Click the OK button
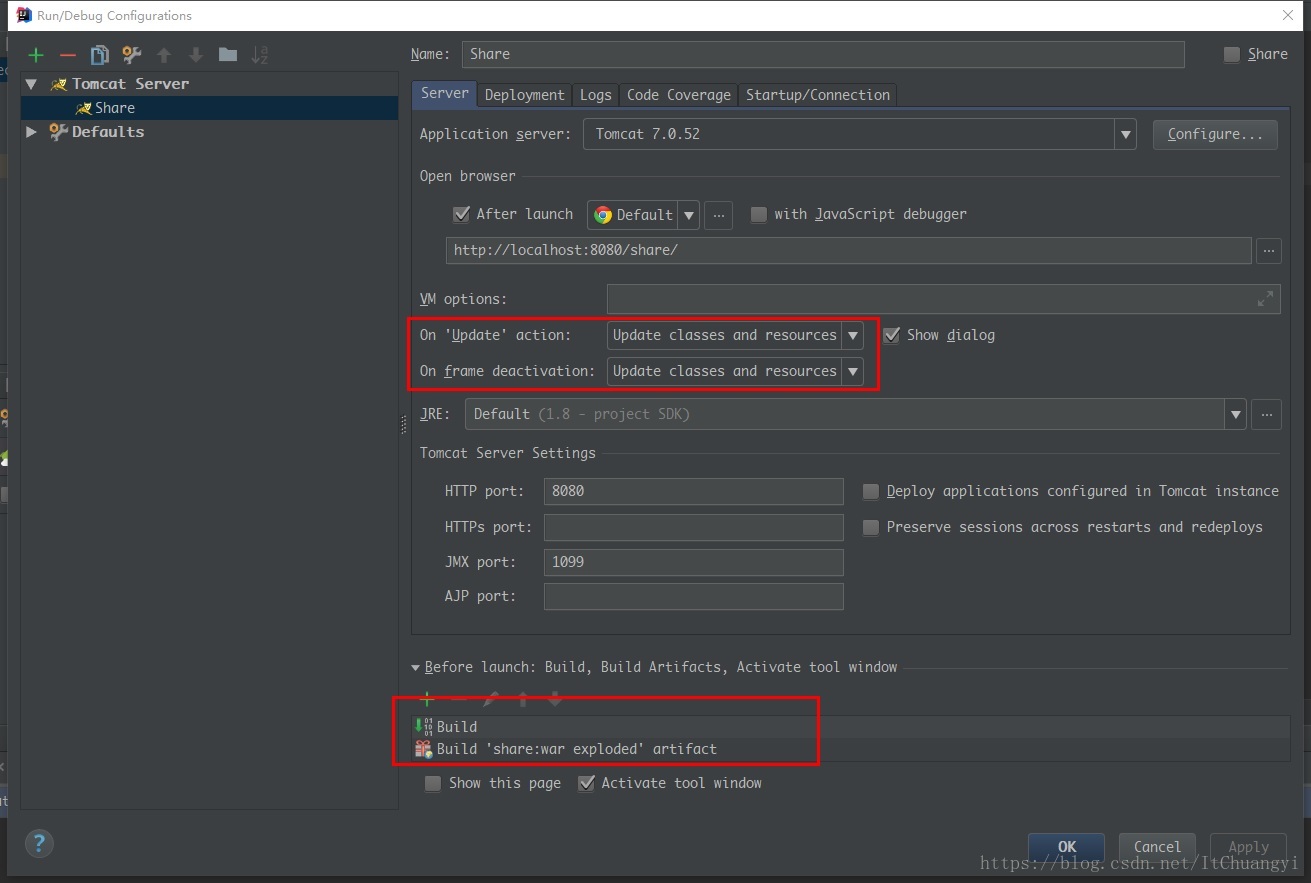Image resolution: width=1311 pixels, height=883 pixels. [x=1067, y=846]
